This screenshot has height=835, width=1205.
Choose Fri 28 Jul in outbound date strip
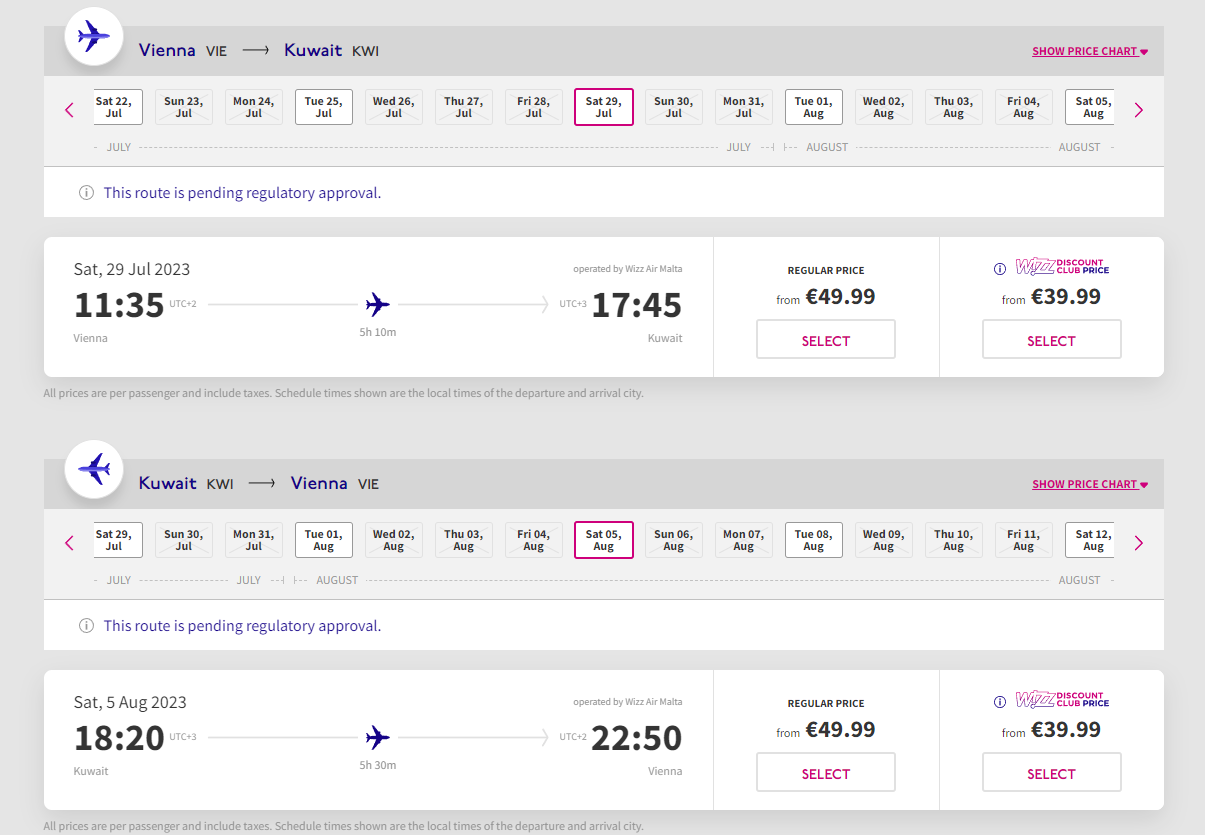tap(534, 107)
